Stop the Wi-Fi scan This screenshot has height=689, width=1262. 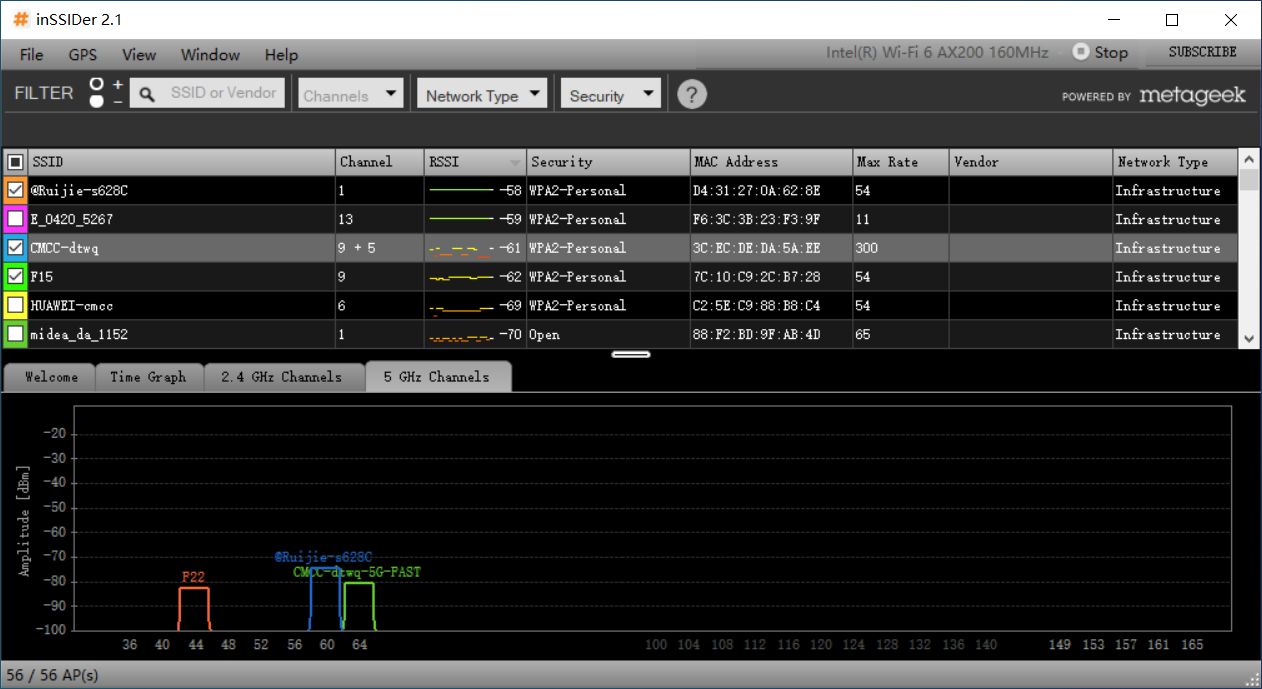(1100, 52)
